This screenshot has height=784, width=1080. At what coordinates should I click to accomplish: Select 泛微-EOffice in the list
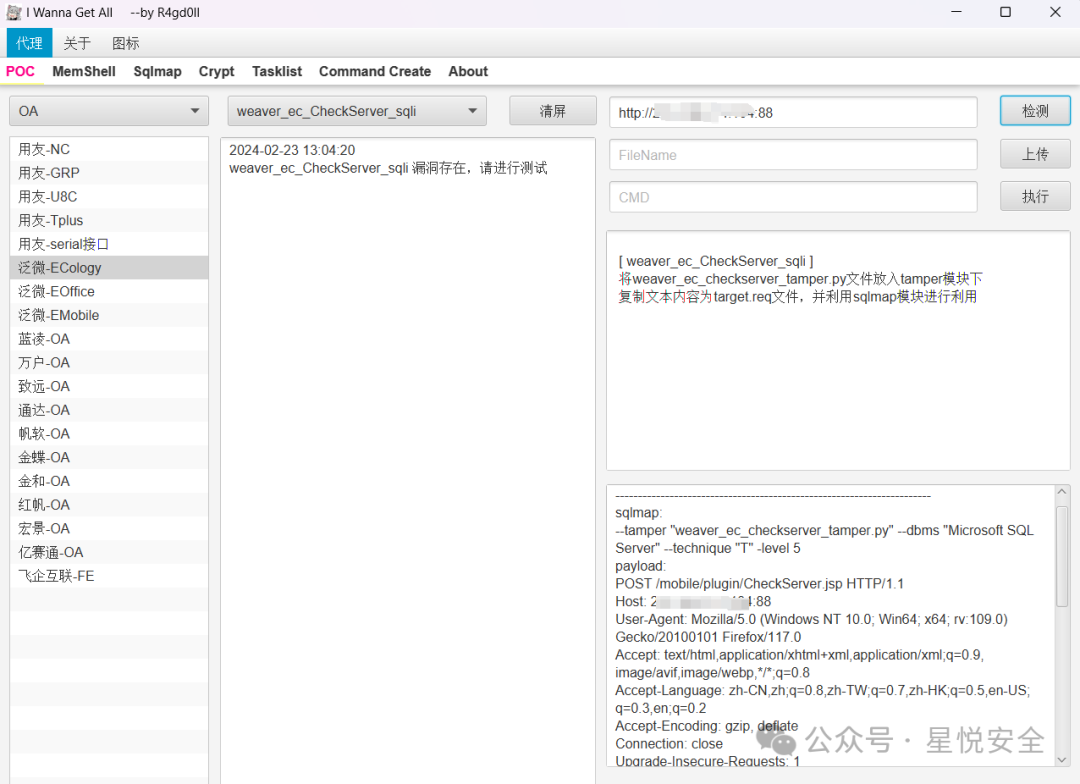click(109, 291)
